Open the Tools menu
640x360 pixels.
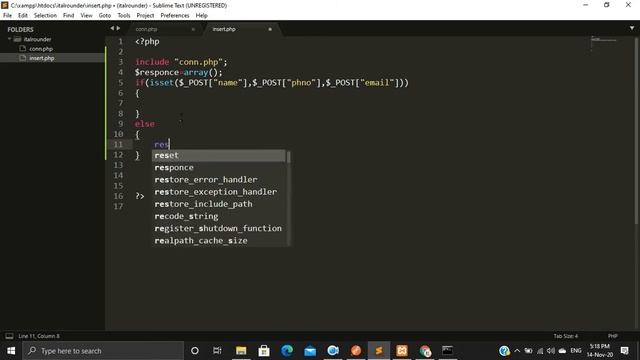click(124, 16)
